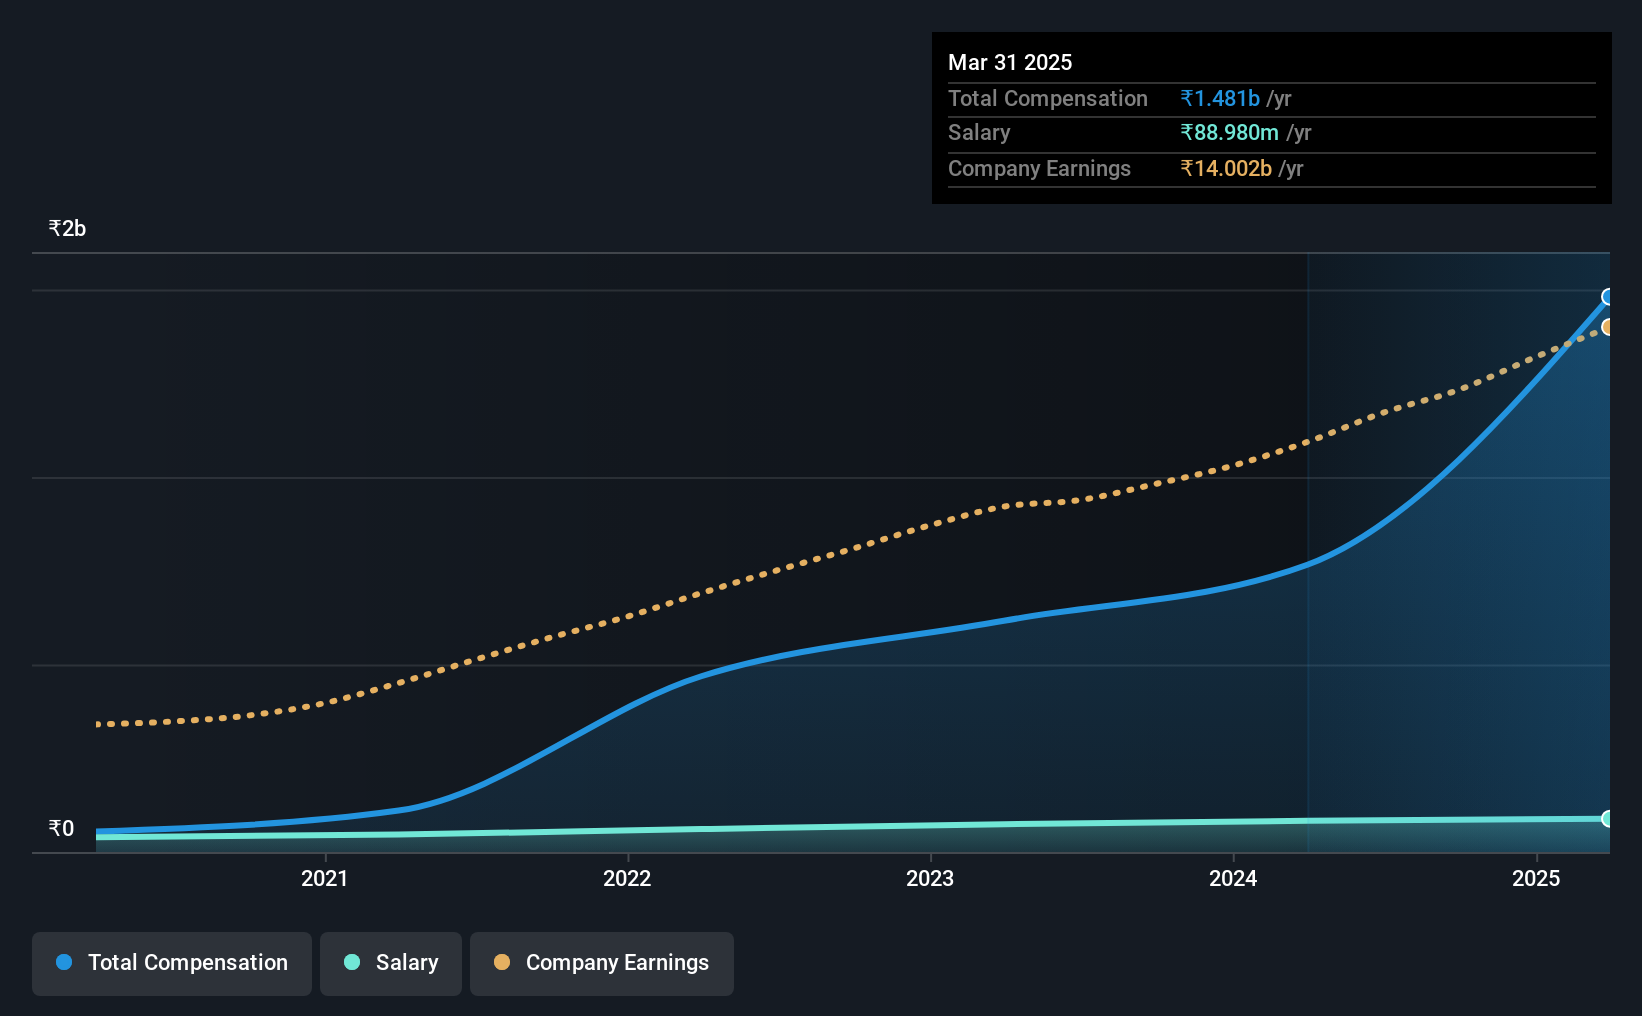
Task: Click the teal Salary endpoint marker
Action: click(x=1608, y=819)
